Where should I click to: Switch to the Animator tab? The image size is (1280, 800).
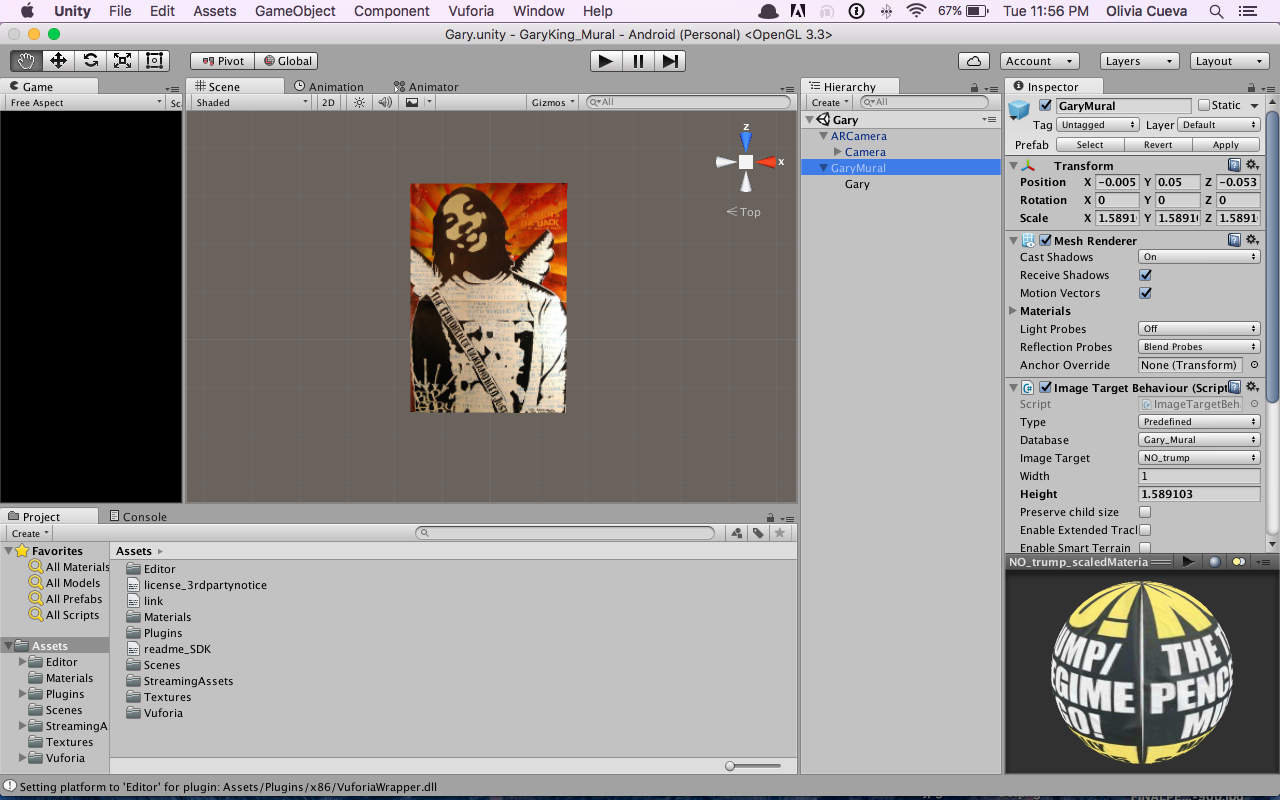click(x=426, y=87)
